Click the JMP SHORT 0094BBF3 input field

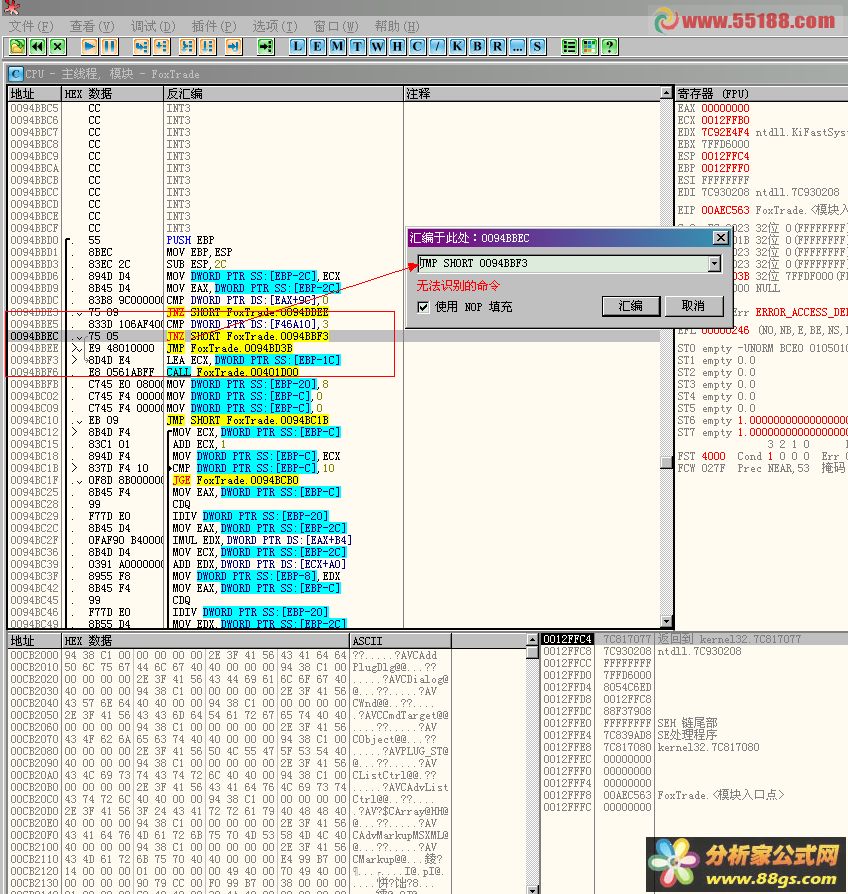click(563, 263)
